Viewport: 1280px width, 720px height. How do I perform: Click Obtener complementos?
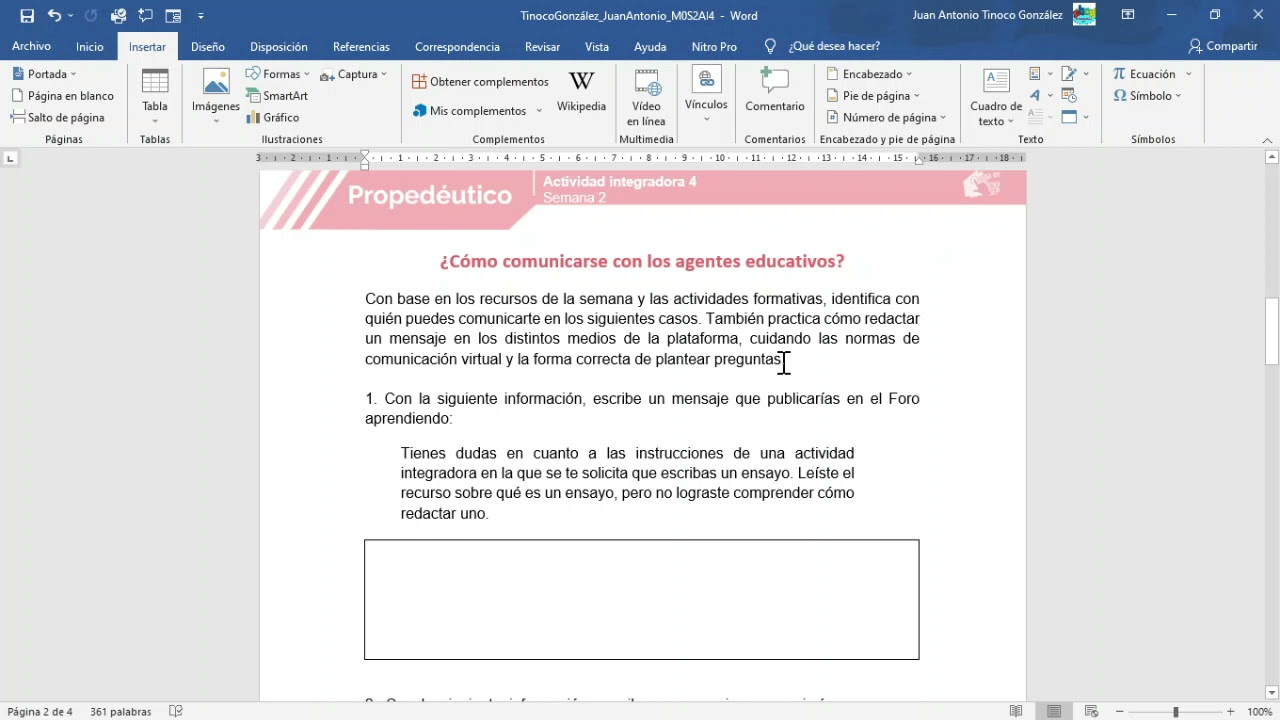click(480, 82)
